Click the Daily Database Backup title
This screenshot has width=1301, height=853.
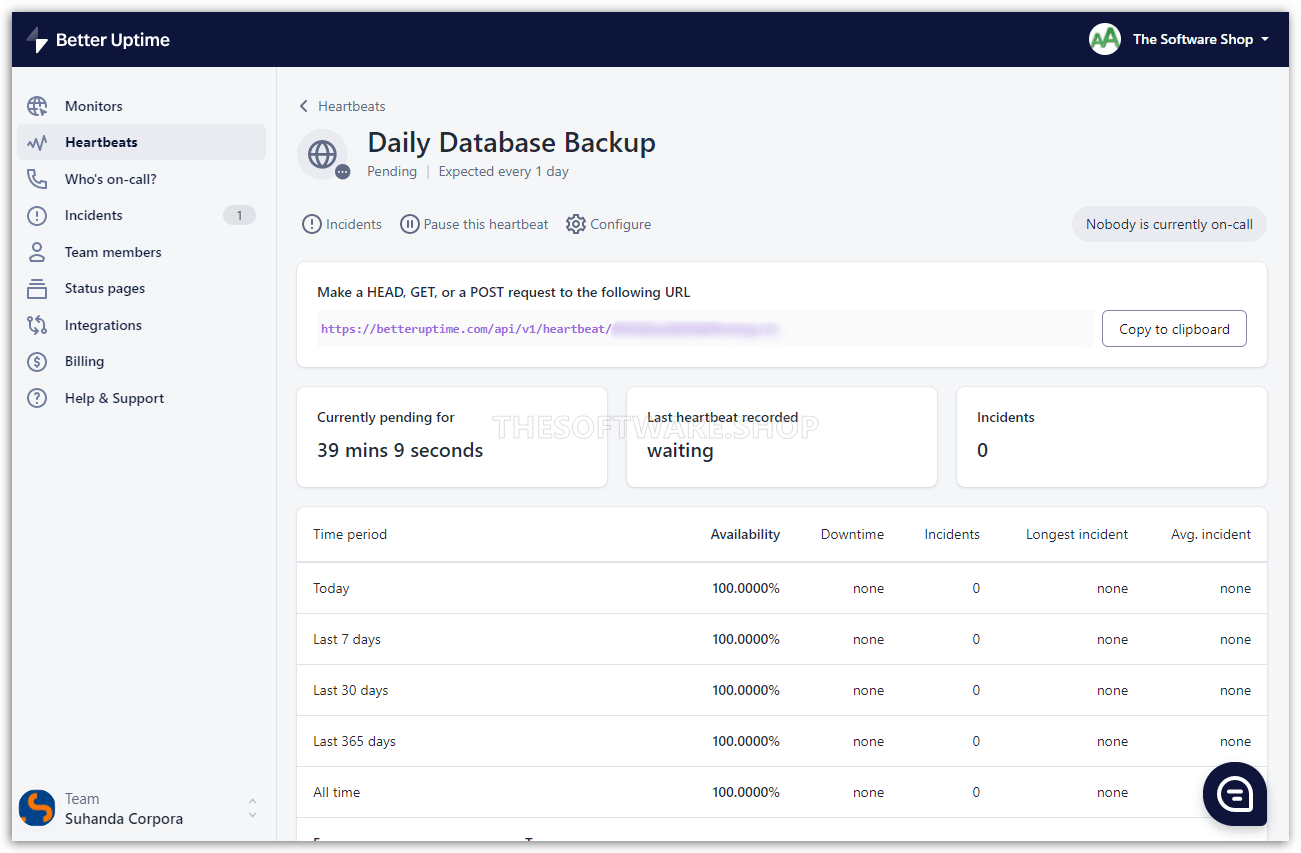(512, 142)
